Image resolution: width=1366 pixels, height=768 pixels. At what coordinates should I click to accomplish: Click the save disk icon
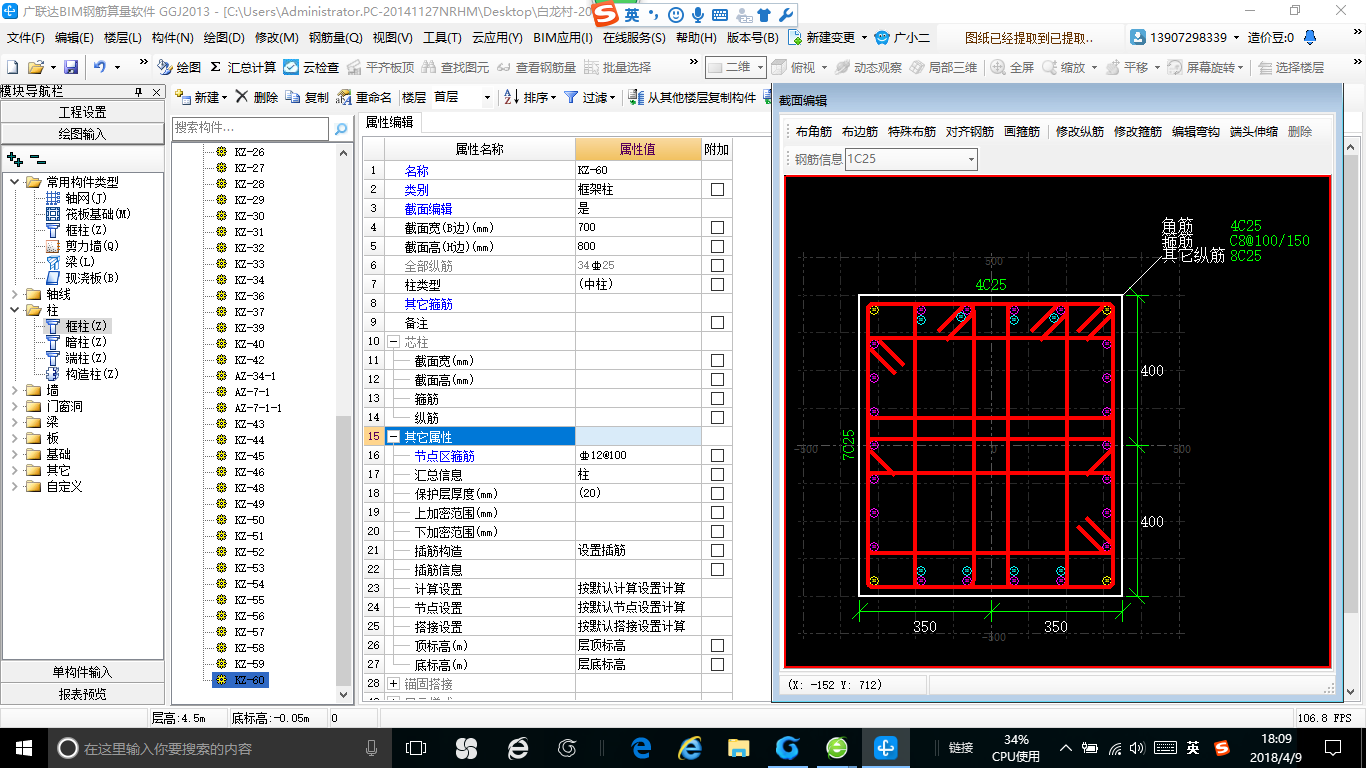click(x=71, y=67)
